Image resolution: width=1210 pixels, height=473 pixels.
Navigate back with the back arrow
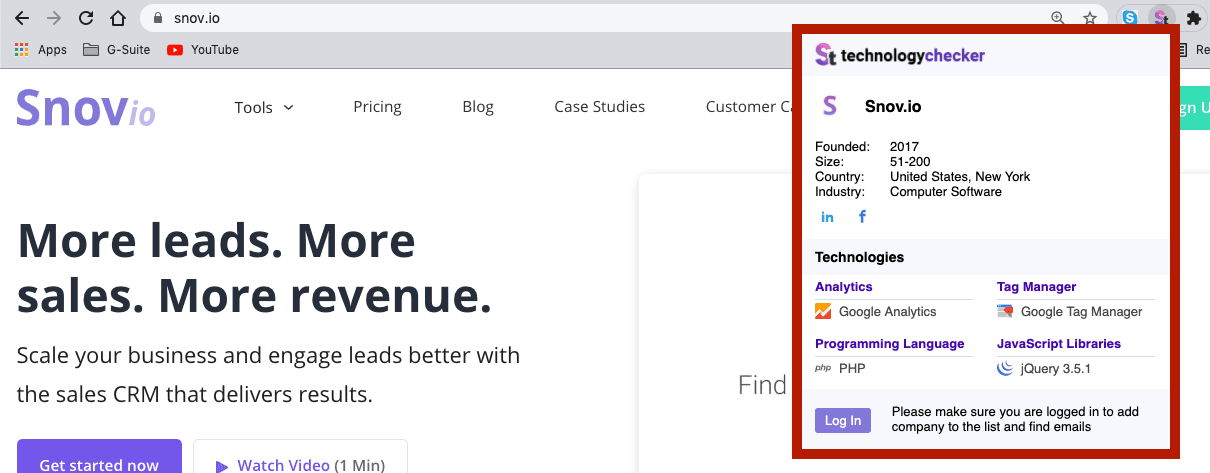(22, 18)
